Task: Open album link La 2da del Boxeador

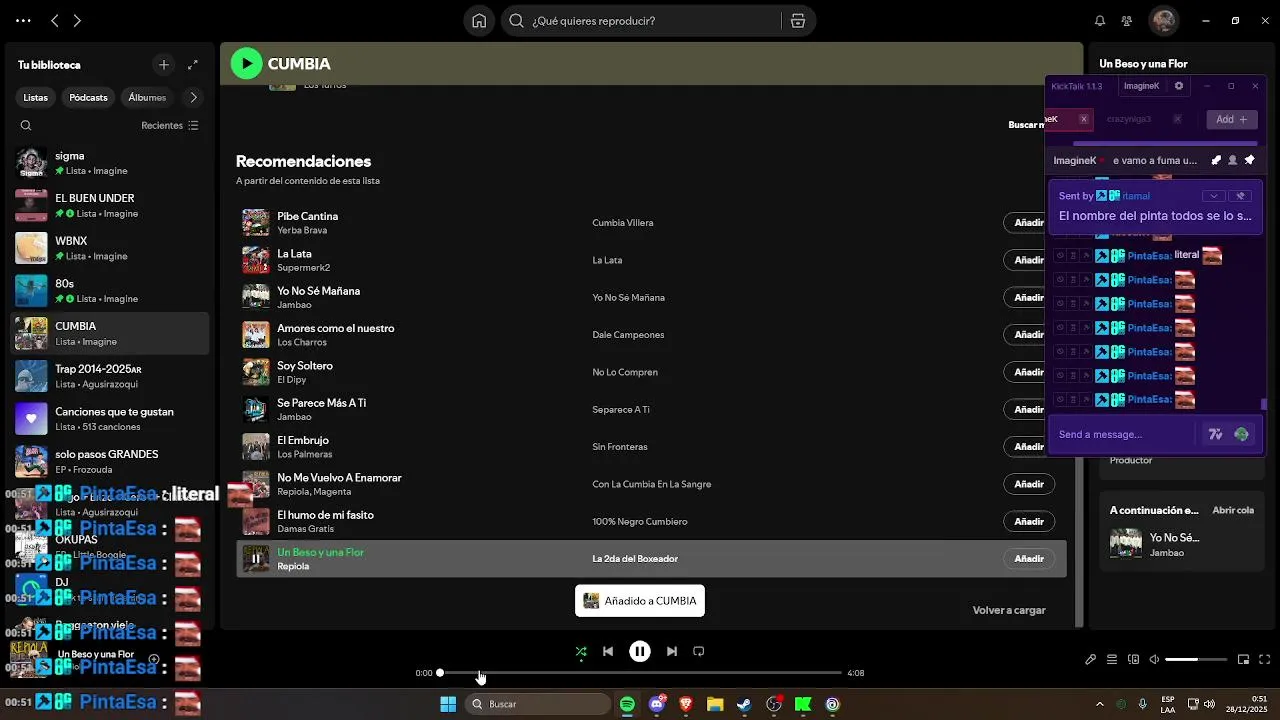Action: [635, 559]
